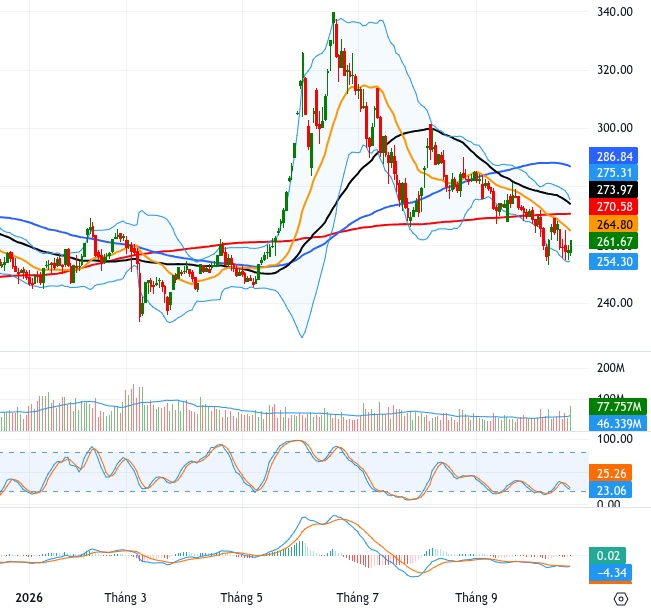Click the Tháng 9 time axis label

pos(476,598)
